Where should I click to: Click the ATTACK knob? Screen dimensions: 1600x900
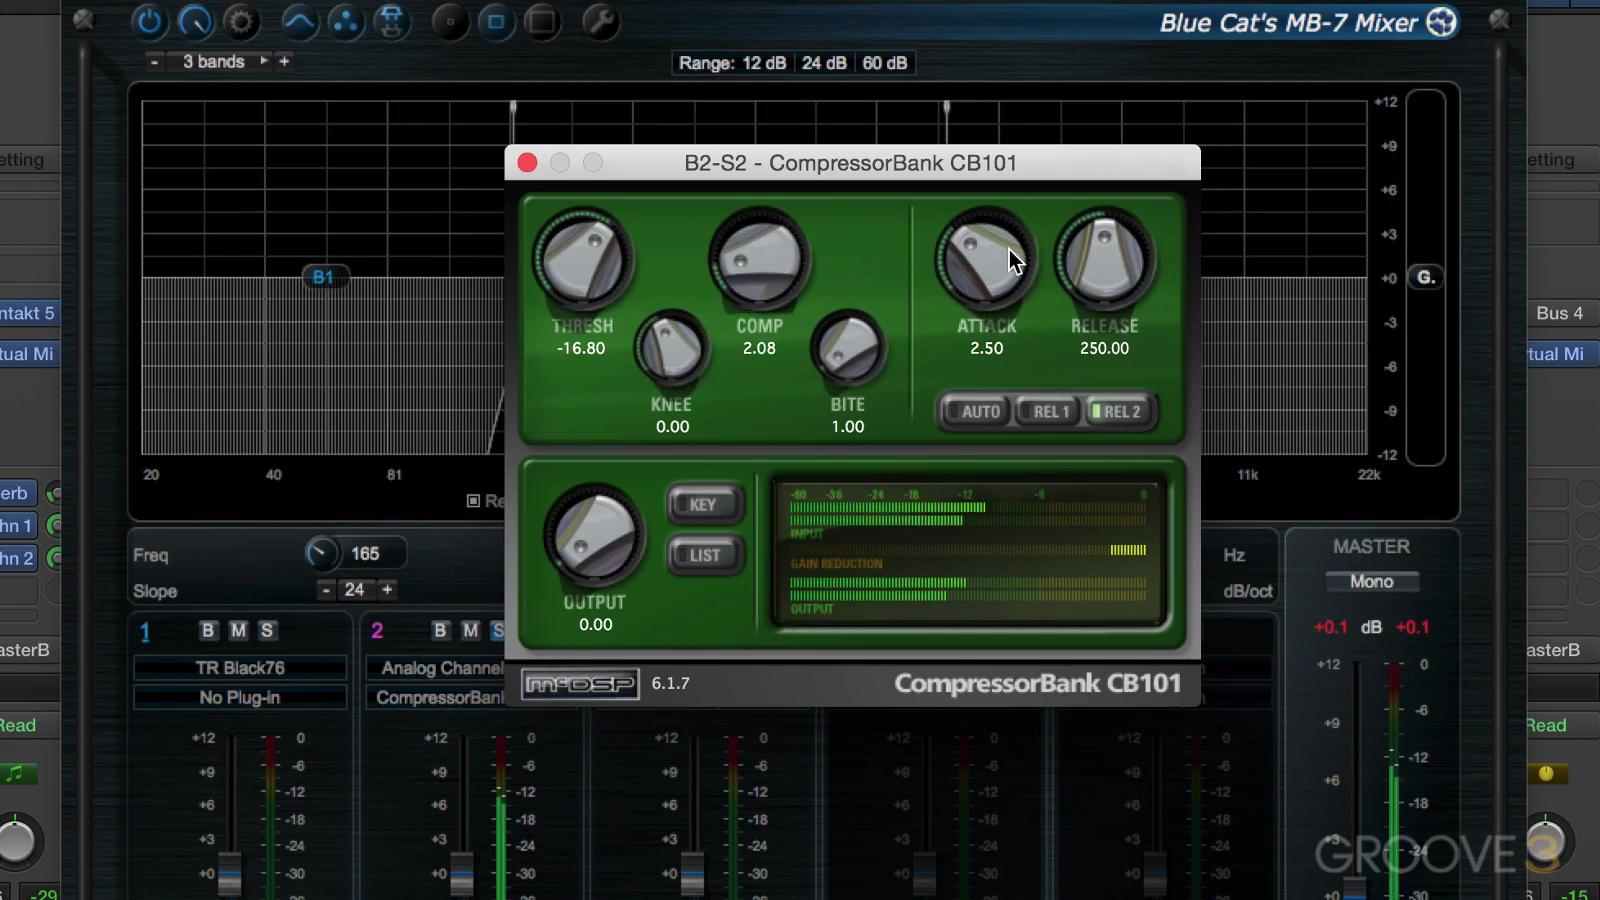coord(986,259)
